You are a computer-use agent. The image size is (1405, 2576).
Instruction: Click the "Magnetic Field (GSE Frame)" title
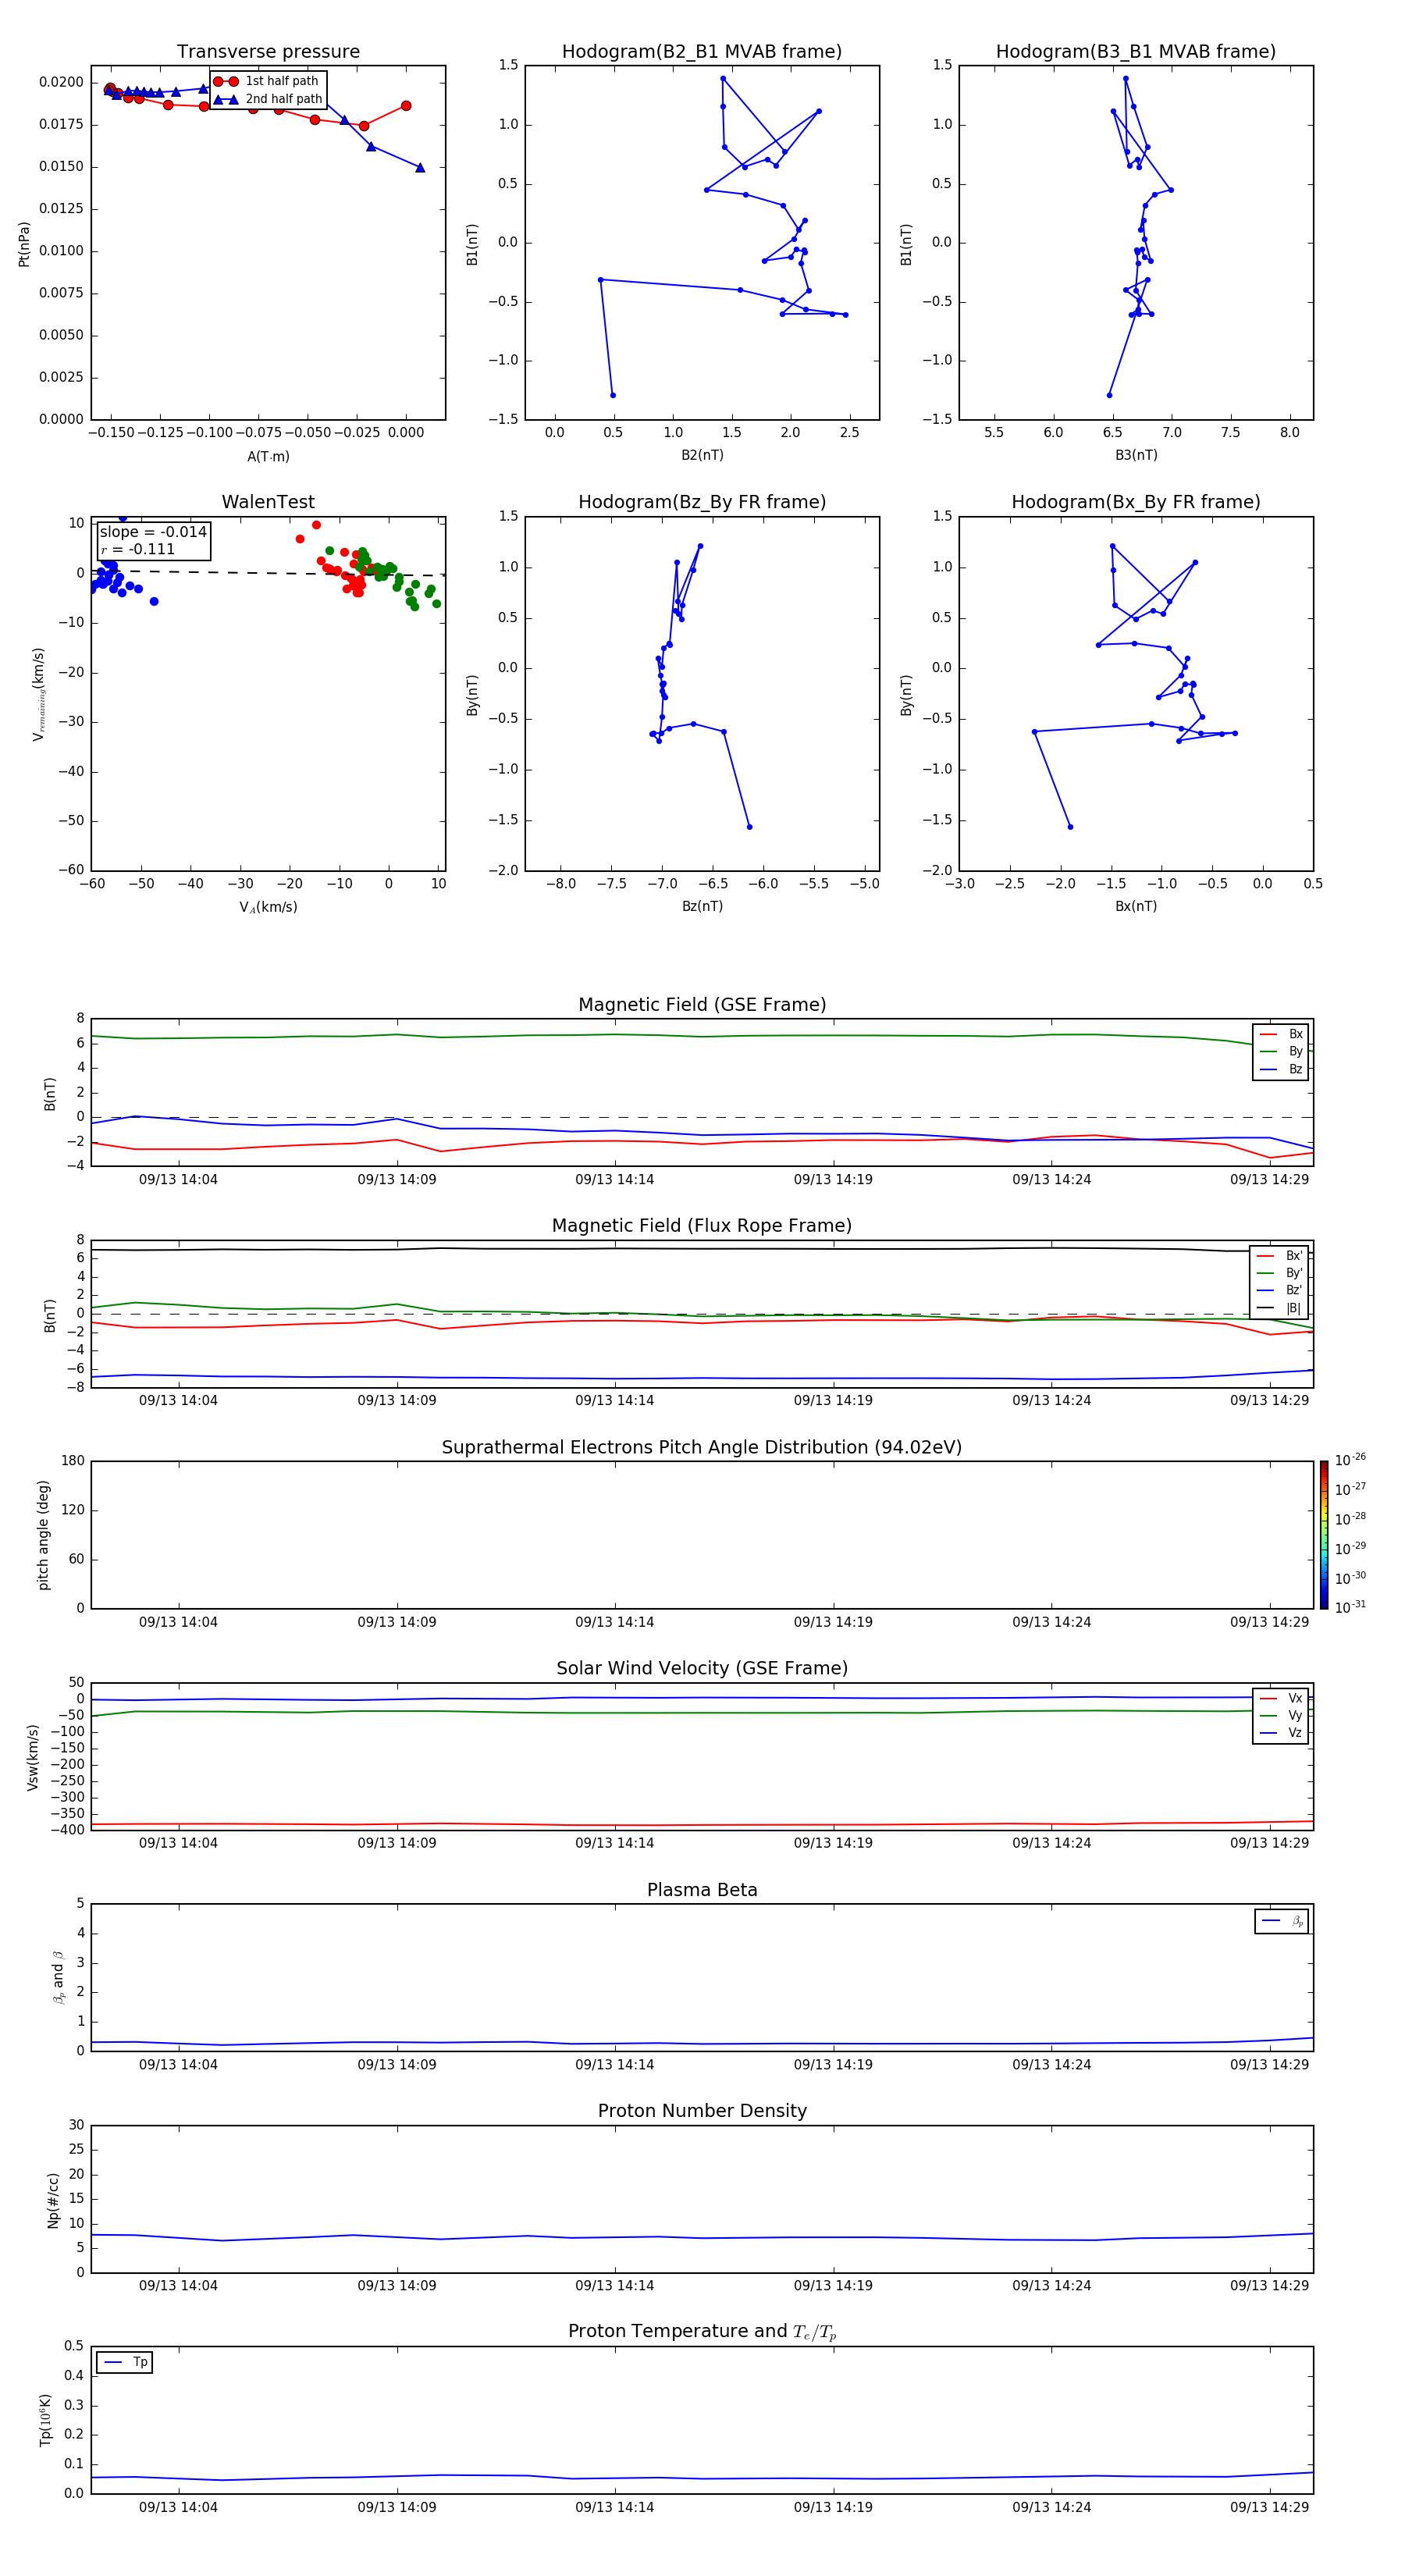point(702,1005)
